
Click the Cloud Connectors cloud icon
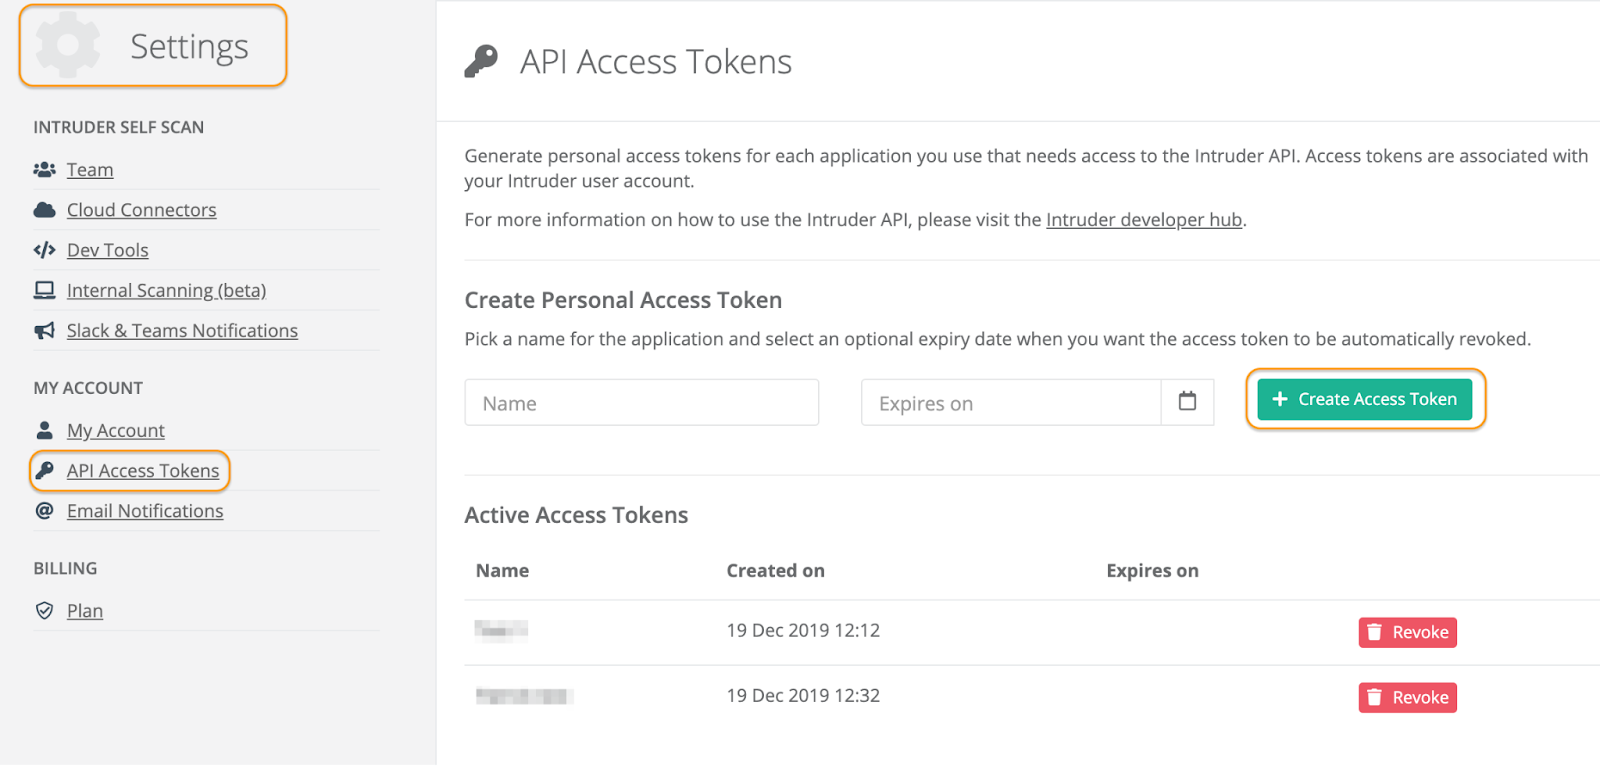point(44,210)
